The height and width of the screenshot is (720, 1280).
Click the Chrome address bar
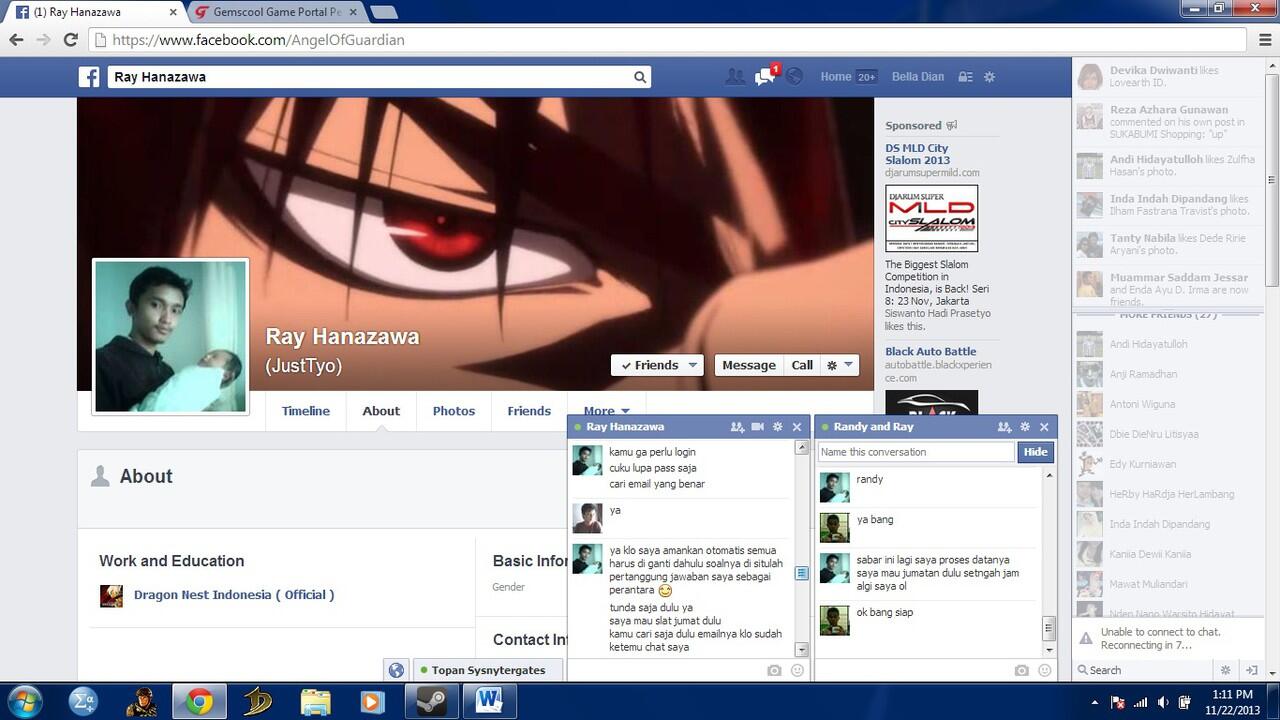pyautogui.click(x=668, y=40)
